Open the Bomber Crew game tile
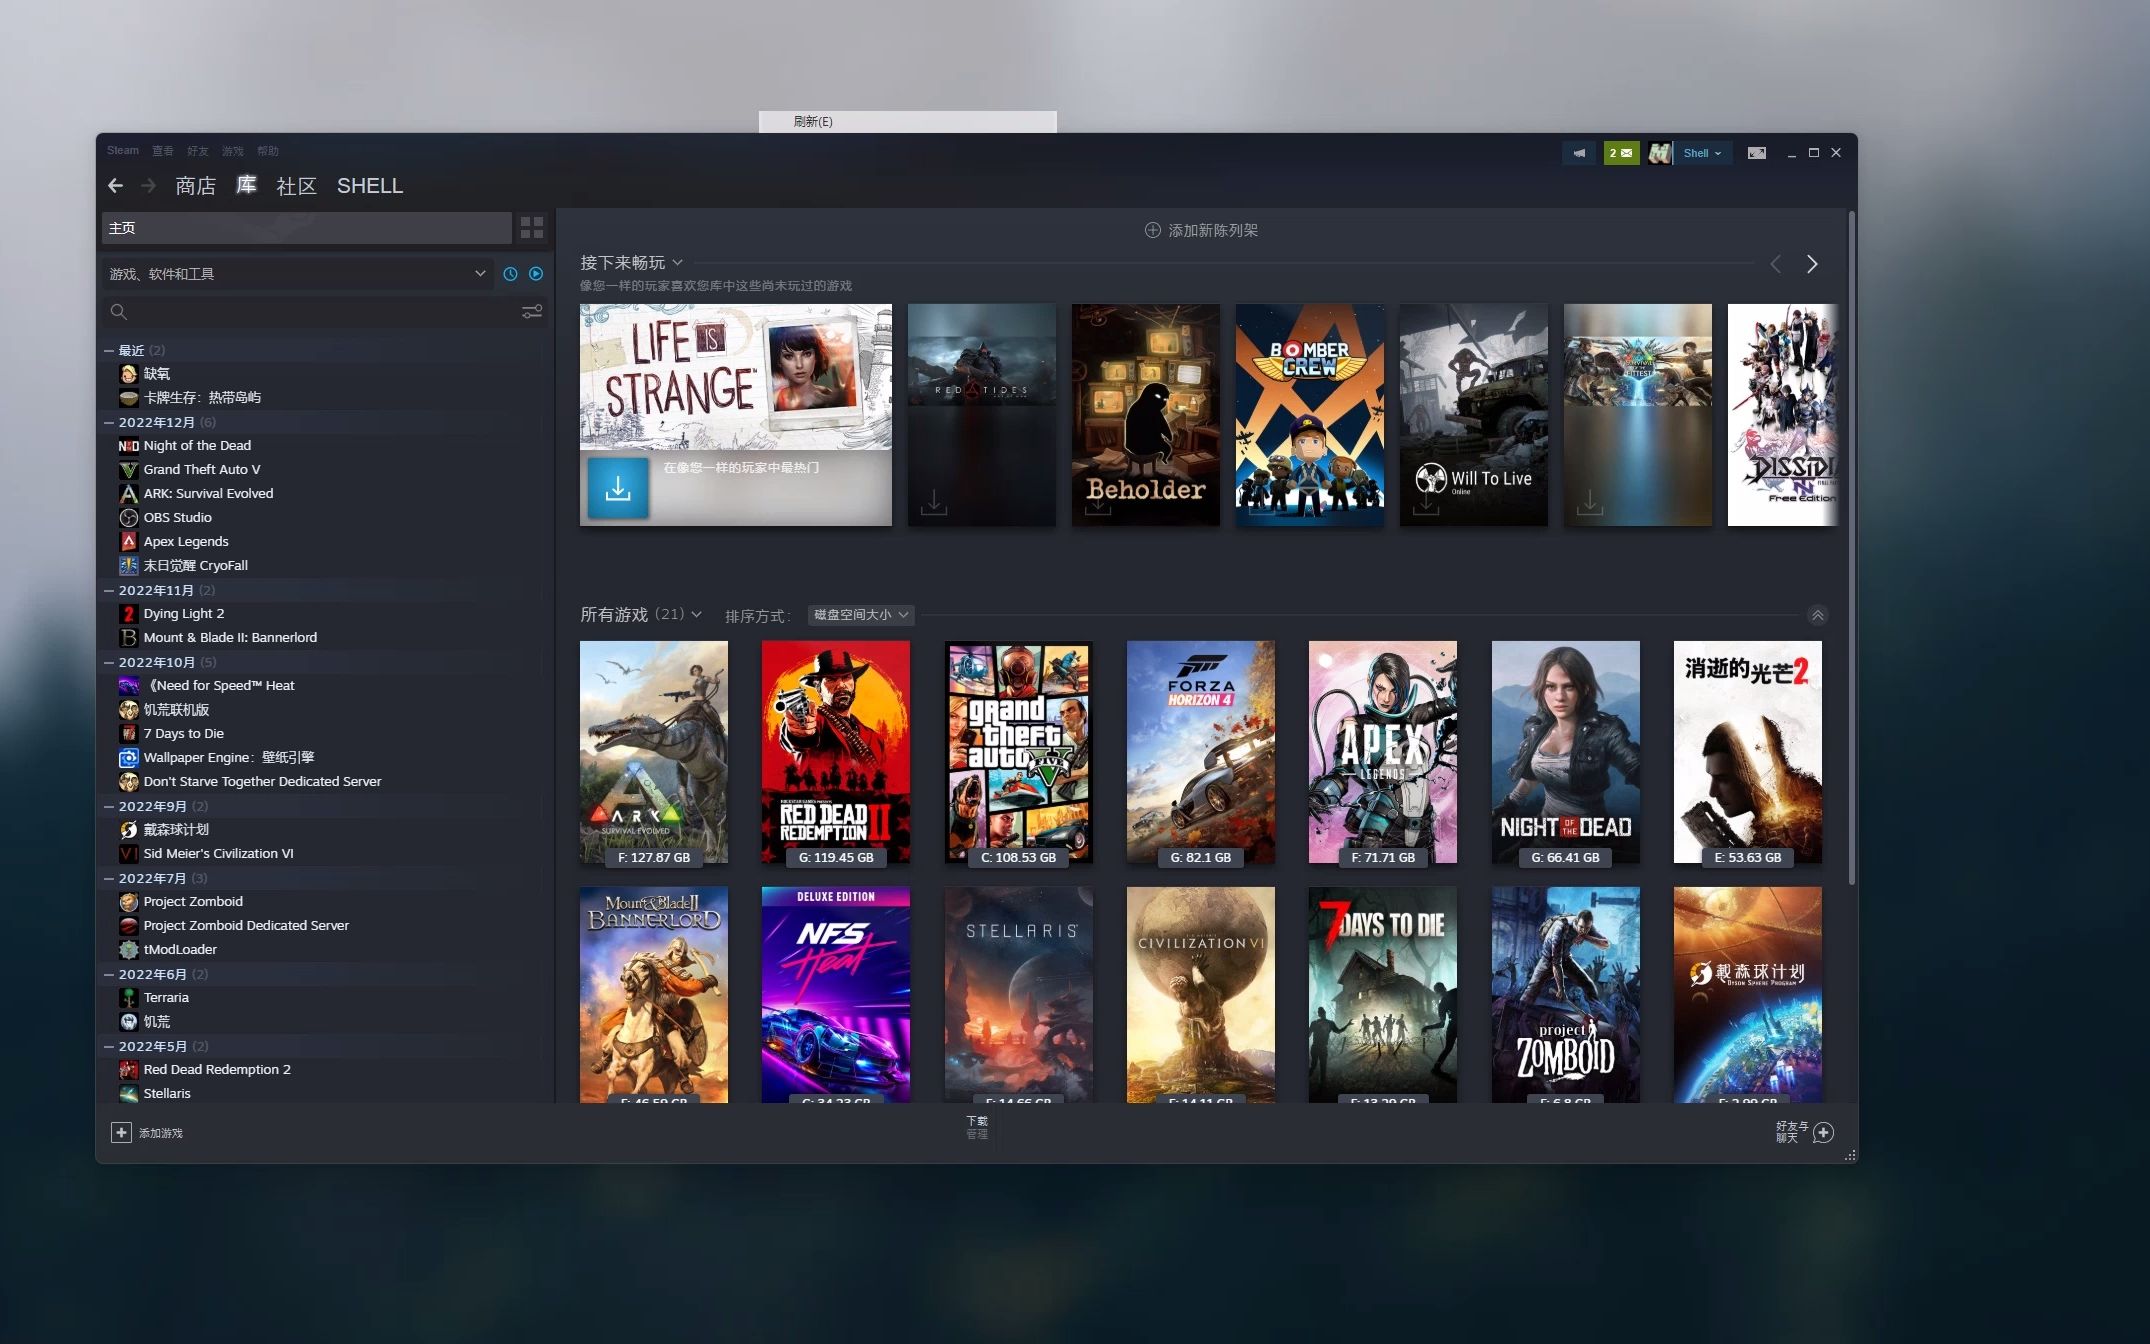The width and height of the screenshot is (2150, 1344). tap(1310, 415)
